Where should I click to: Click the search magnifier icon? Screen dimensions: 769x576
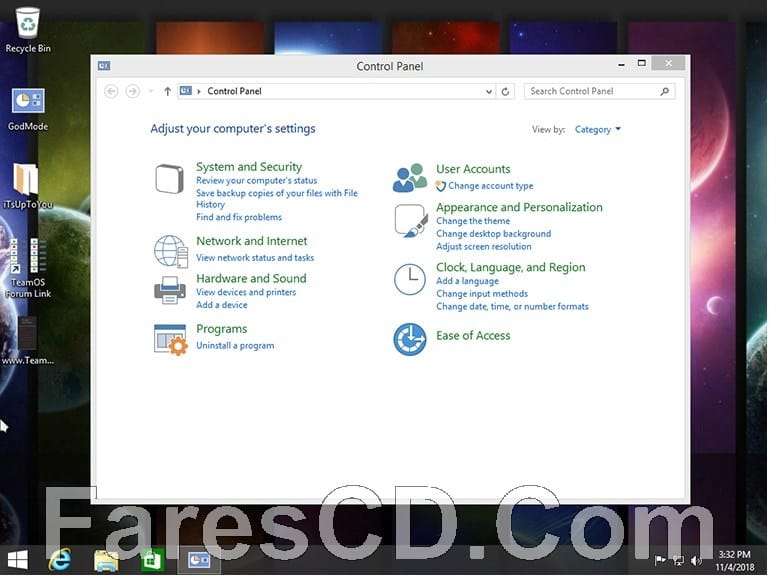coord(665,91)
